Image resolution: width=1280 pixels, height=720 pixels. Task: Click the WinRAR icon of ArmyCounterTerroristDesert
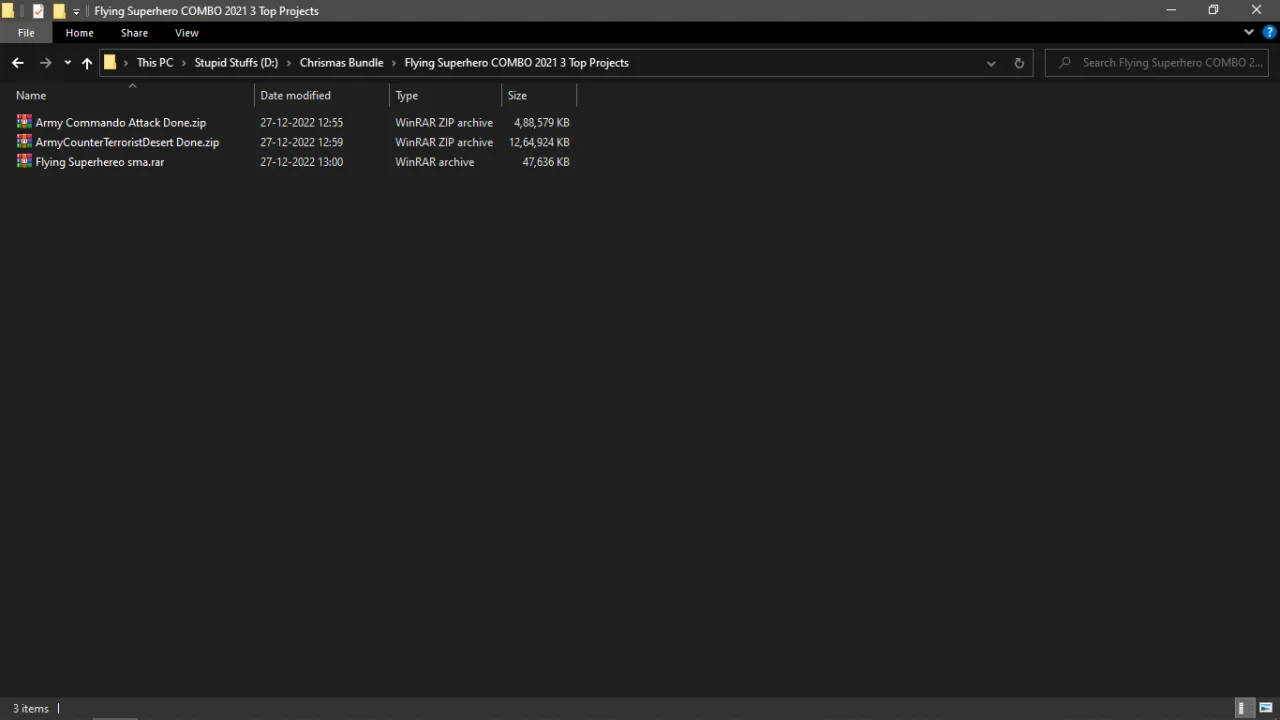point(24,142)
